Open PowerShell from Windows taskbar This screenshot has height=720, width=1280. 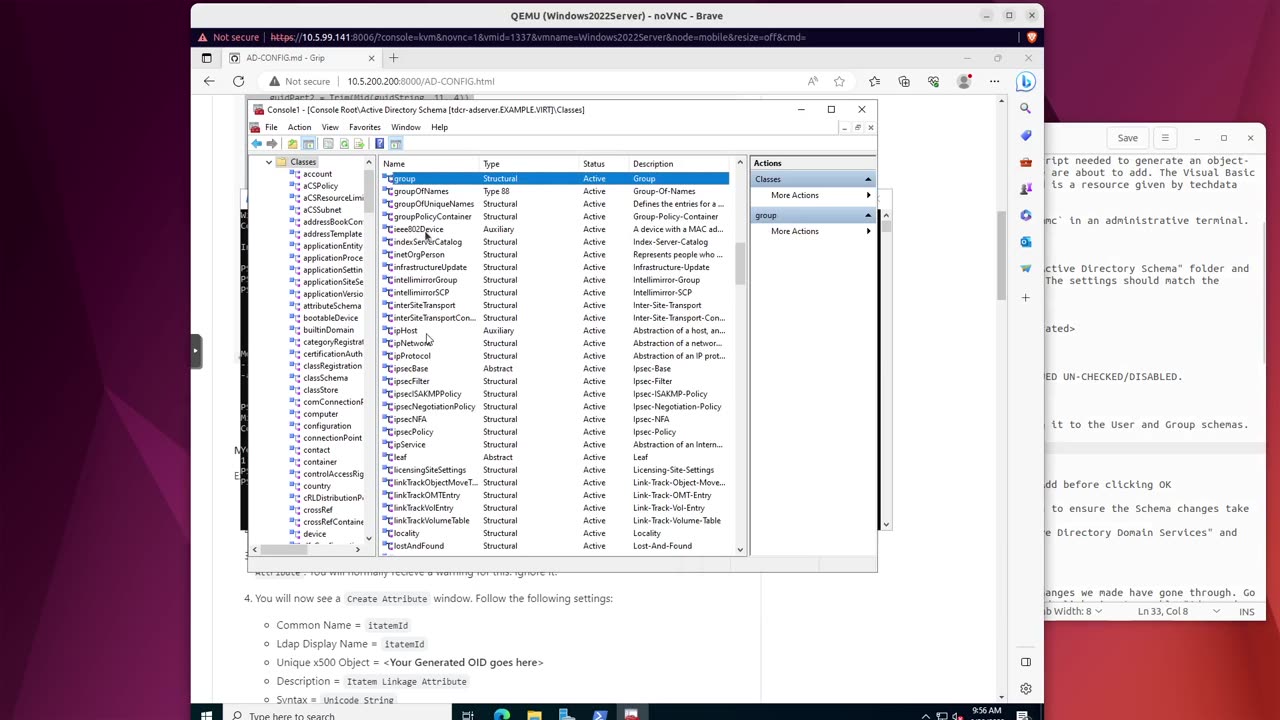599,714
